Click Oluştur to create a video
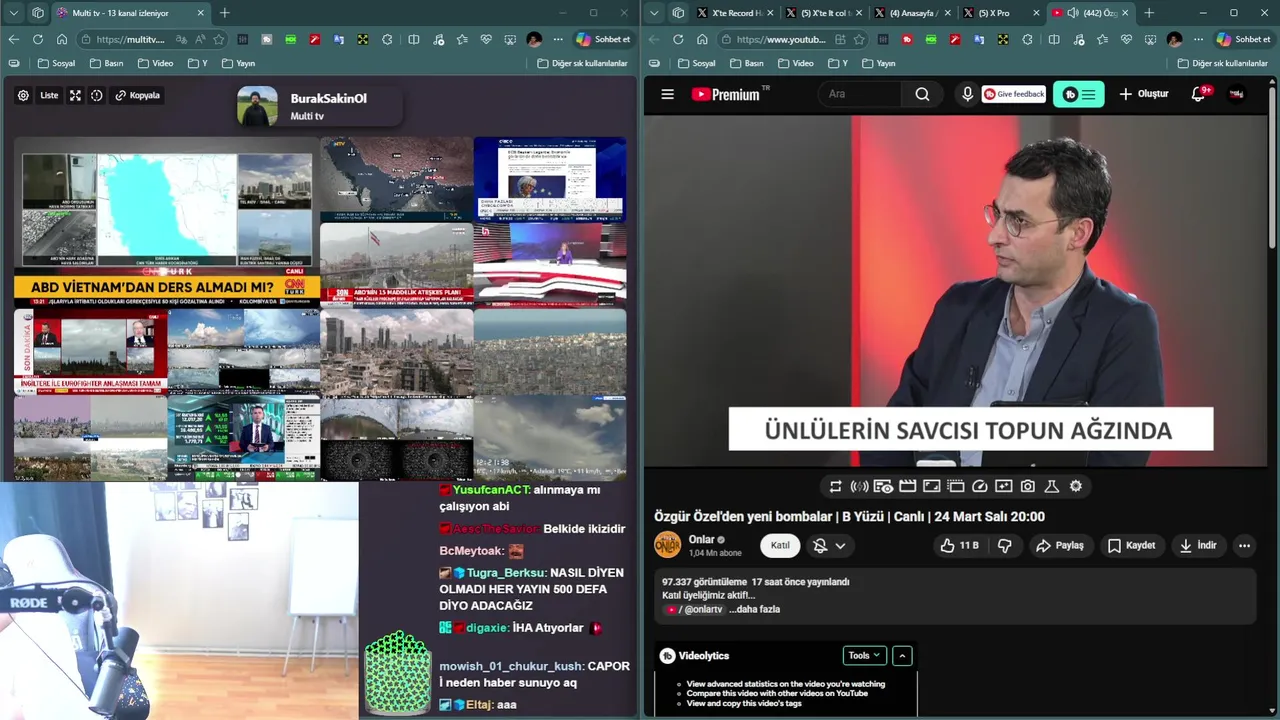Image resolution: width=1280 pixels, height=720 pixels. [1143, 94]
